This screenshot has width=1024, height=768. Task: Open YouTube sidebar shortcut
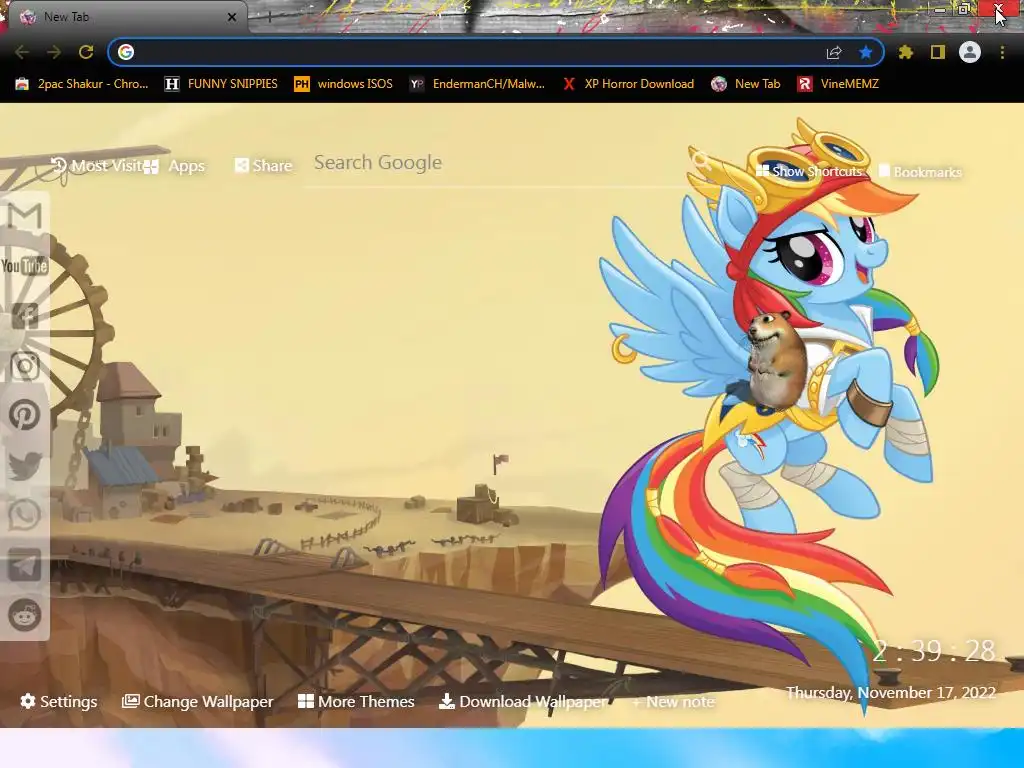click(25, 266)
